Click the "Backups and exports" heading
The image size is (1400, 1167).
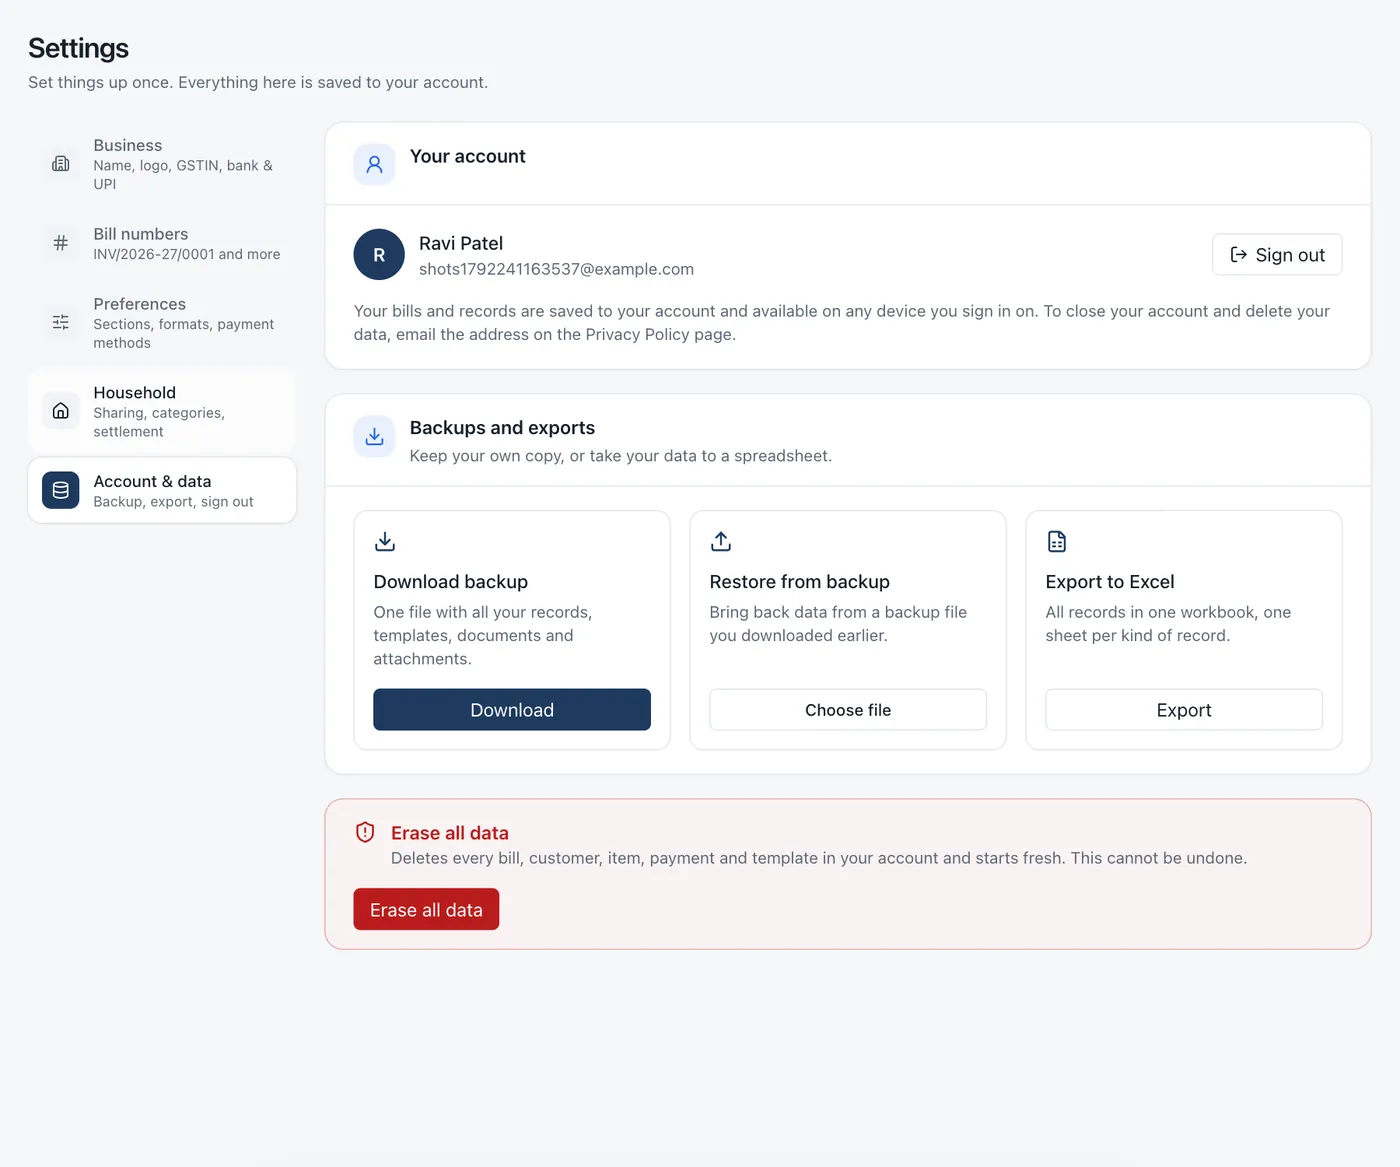[x=502, y=428]
